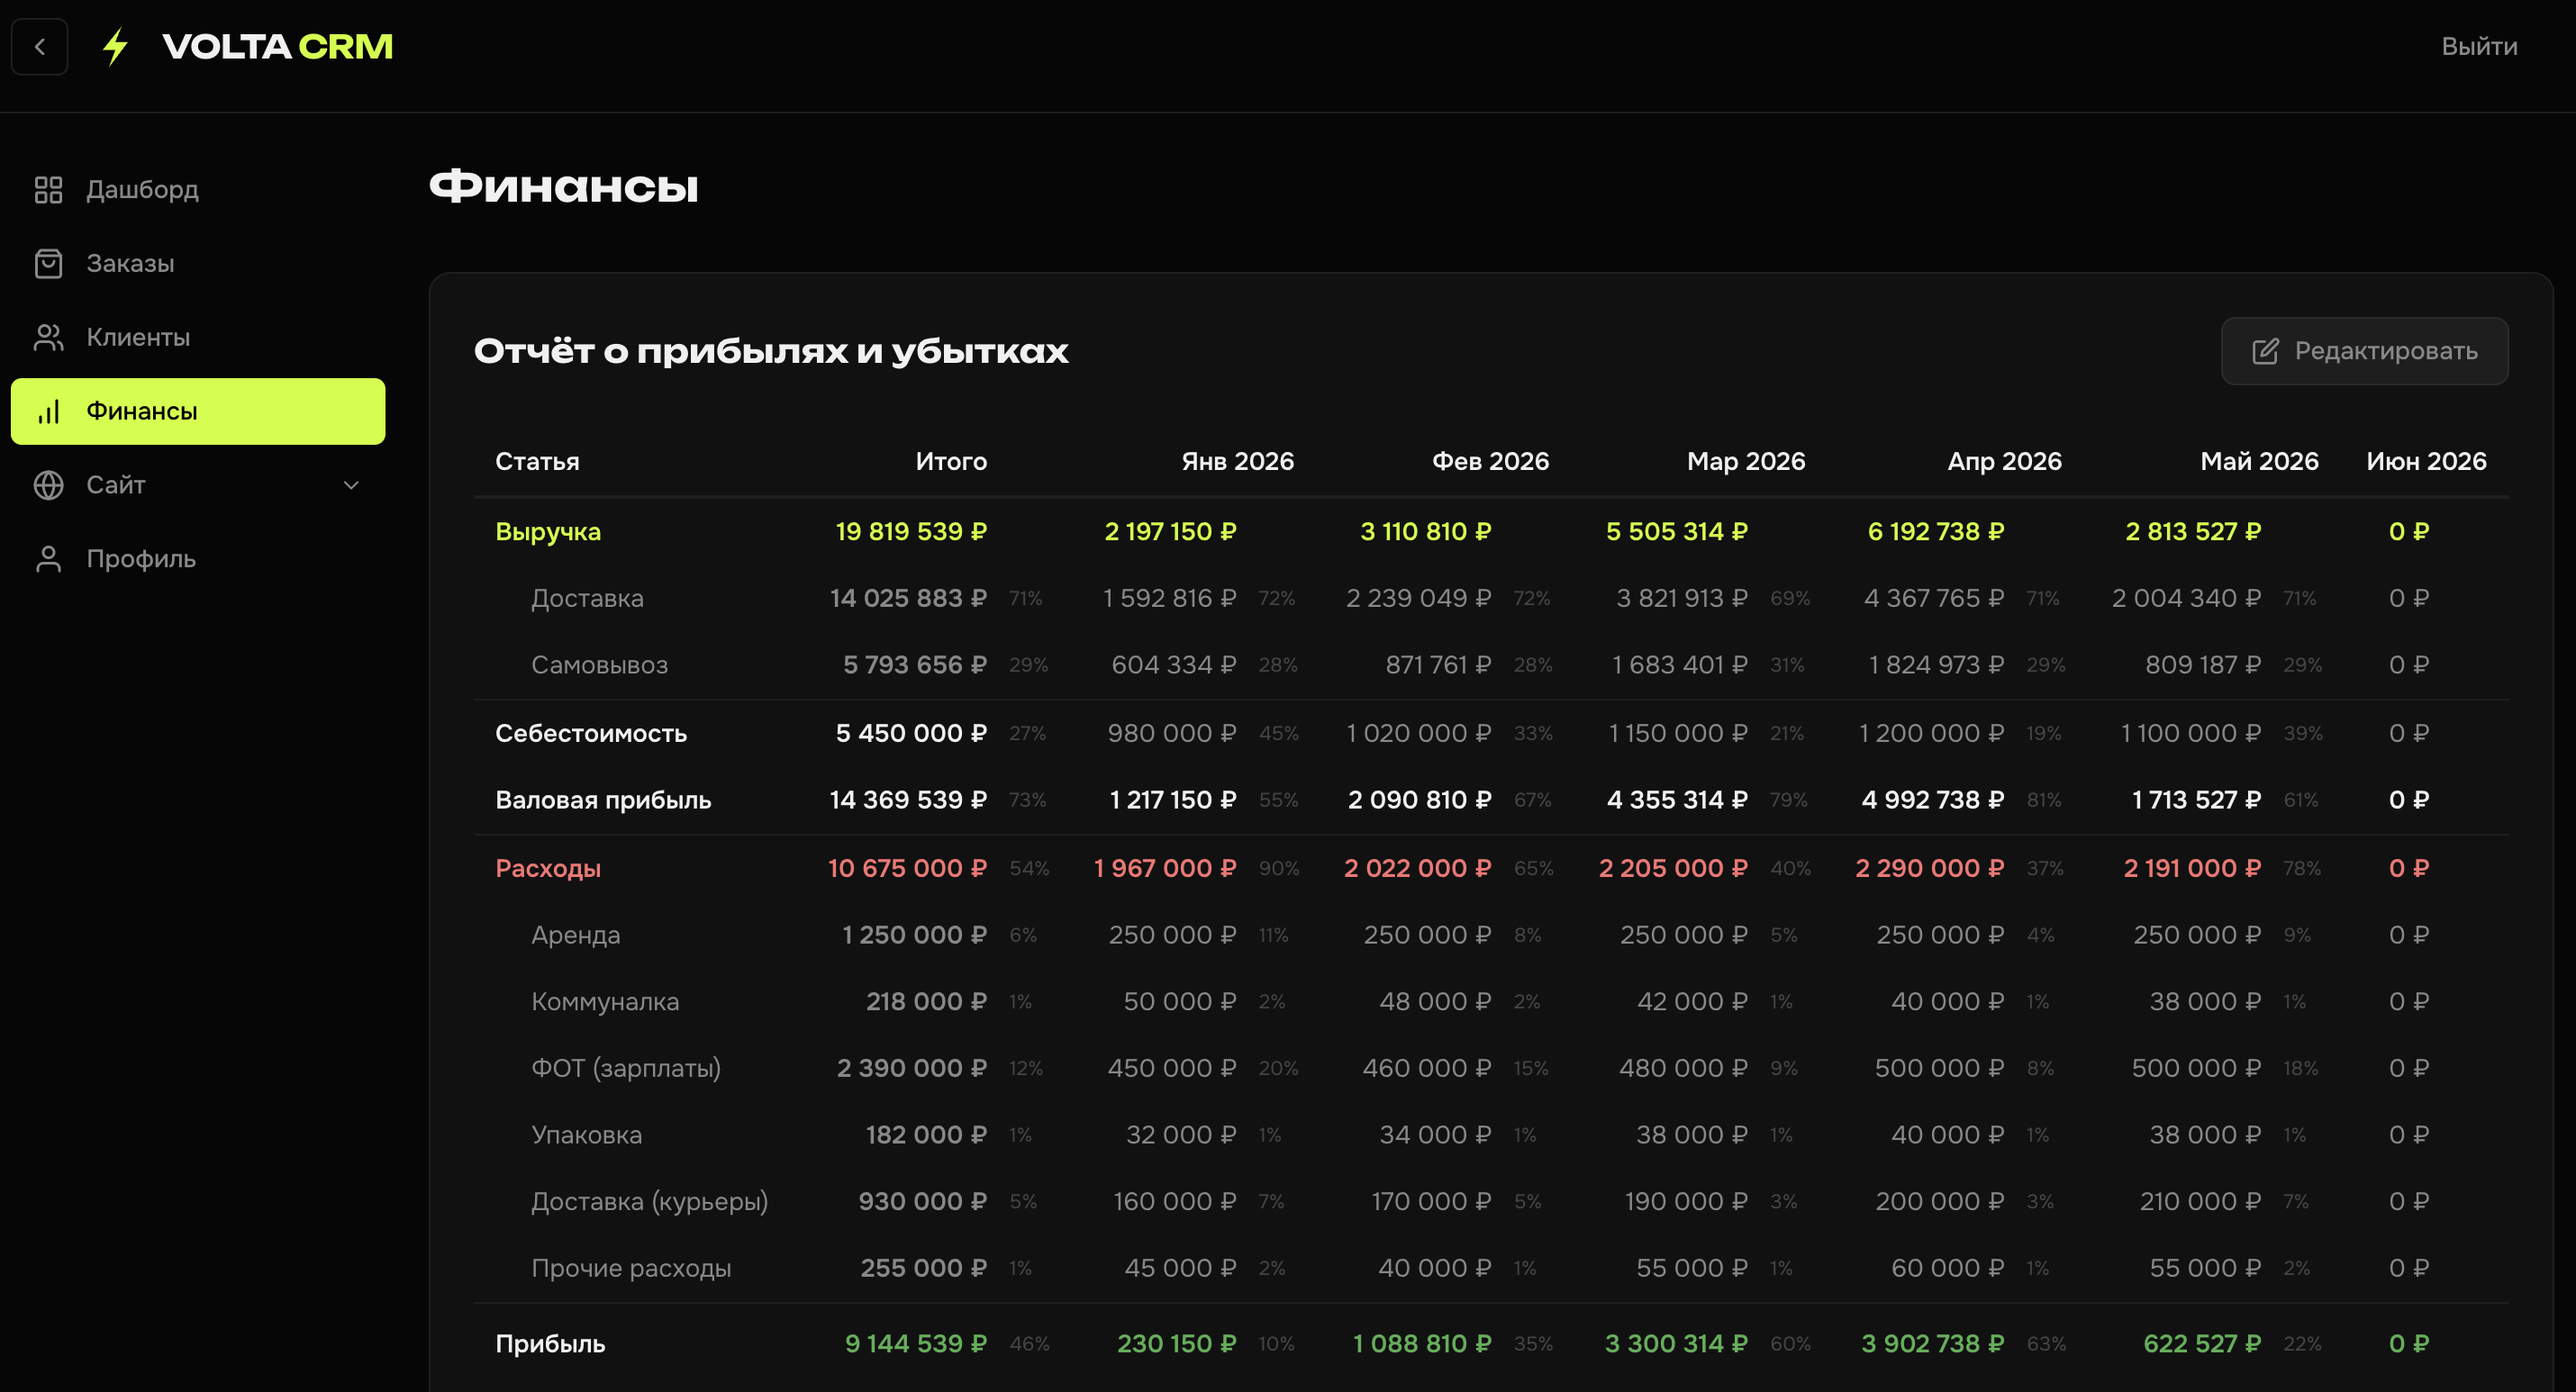Click the ФОТ (зарплаты) row label
This screenshot has width=2576, height=1392.
[626, 1068]
